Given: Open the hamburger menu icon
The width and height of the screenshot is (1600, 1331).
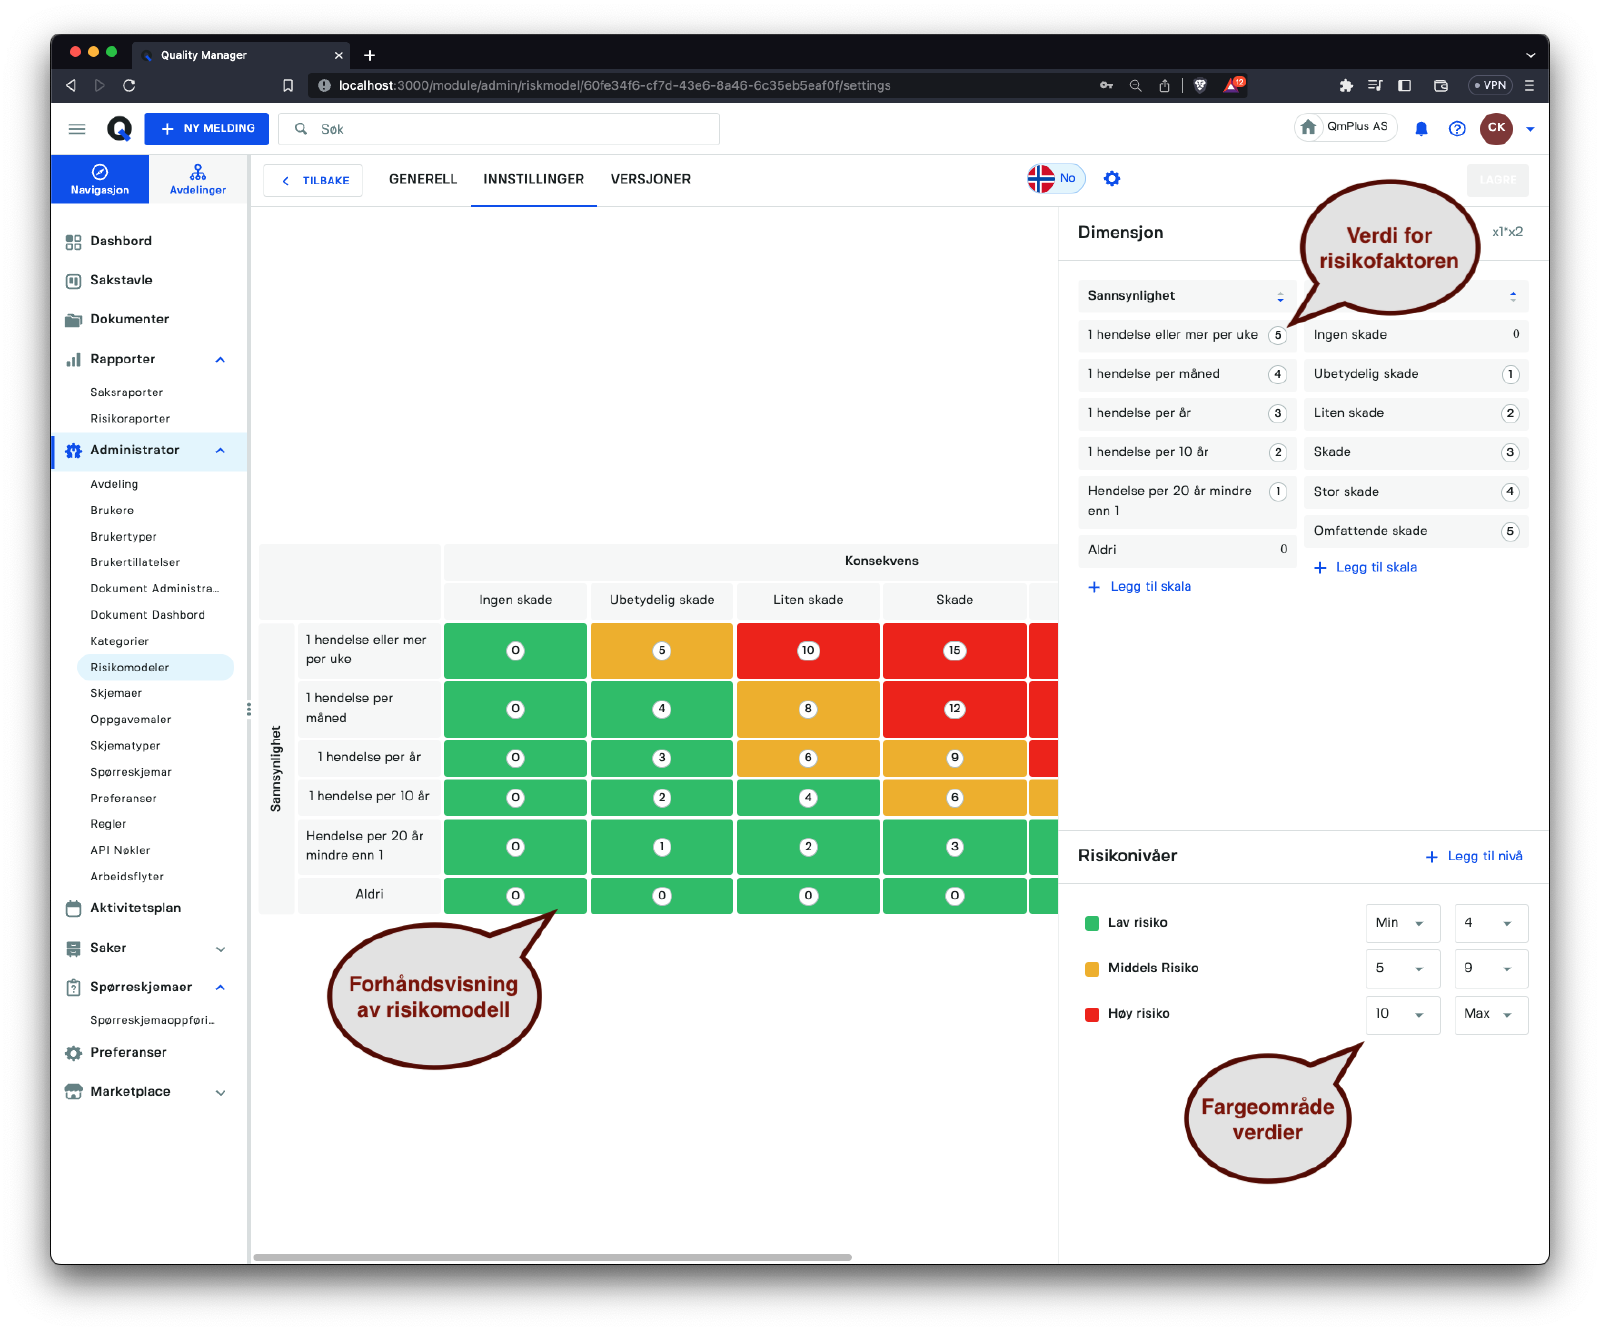Looking at the screenshot, I should point(77,129).
